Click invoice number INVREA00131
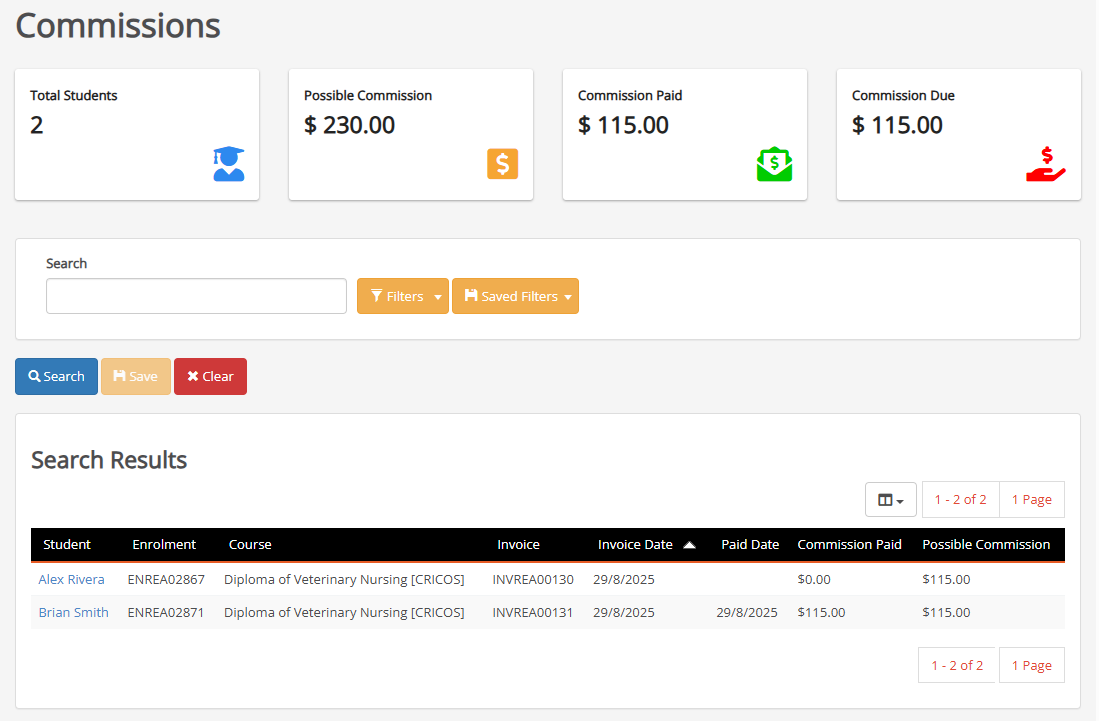 point(533,612)
